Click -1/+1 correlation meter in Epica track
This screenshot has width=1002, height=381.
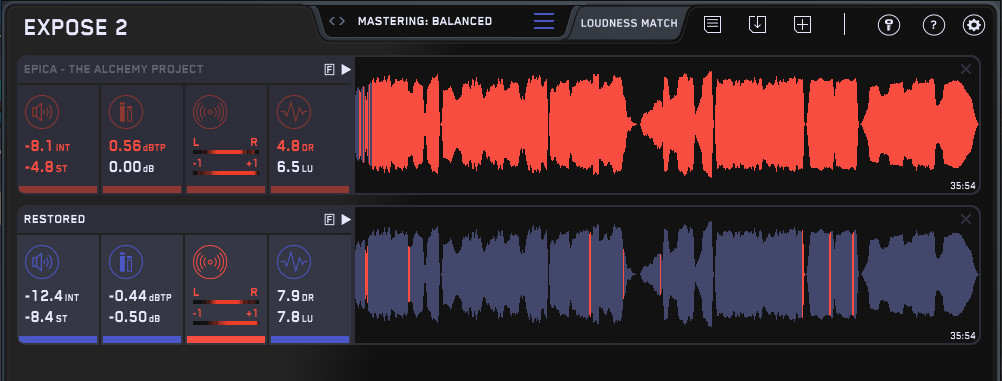(x=226, y=173)
